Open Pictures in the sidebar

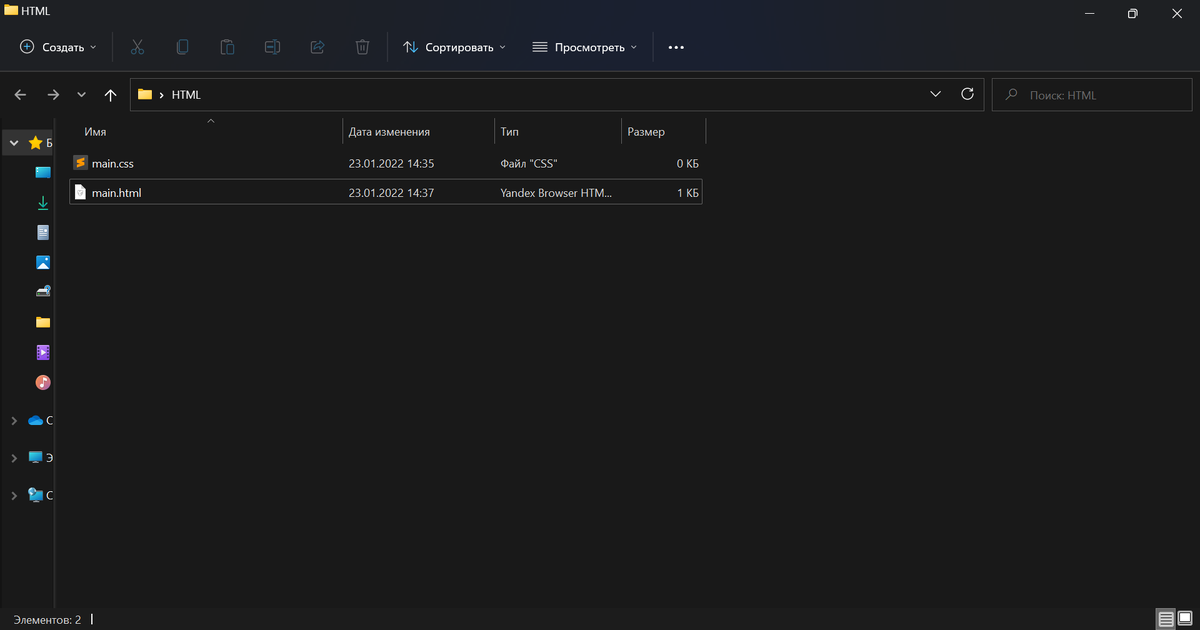(43, 262)
